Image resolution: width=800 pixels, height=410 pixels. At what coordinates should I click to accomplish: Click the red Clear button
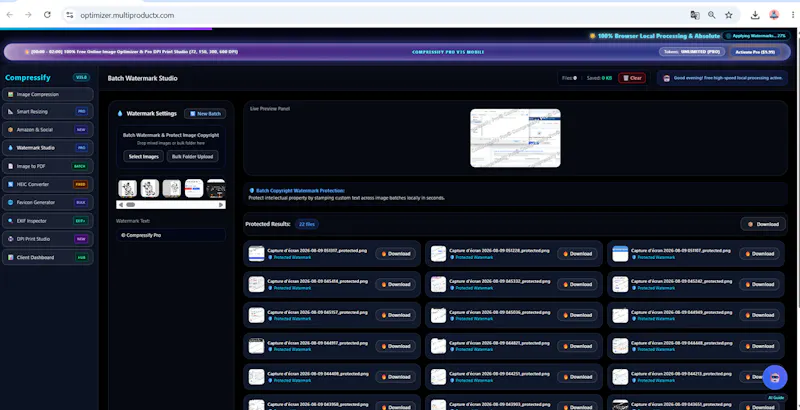coord(632,78)
